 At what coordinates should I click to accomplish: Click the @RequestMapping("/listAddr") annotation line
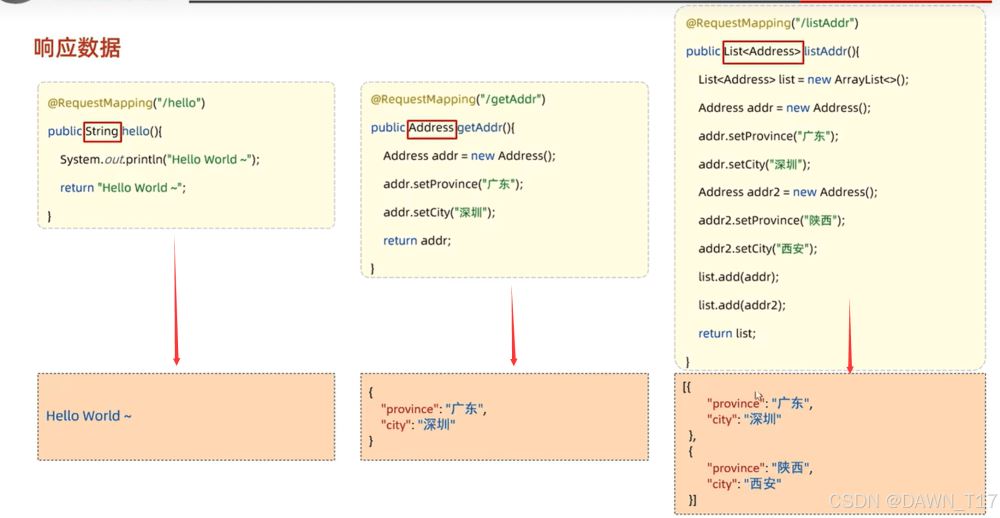tap(772, 24)
